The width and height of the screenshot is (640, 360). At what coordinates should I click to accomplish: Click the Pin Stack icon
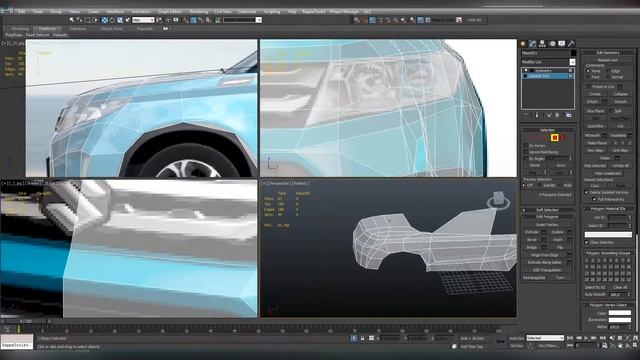[x=527, y=116]
